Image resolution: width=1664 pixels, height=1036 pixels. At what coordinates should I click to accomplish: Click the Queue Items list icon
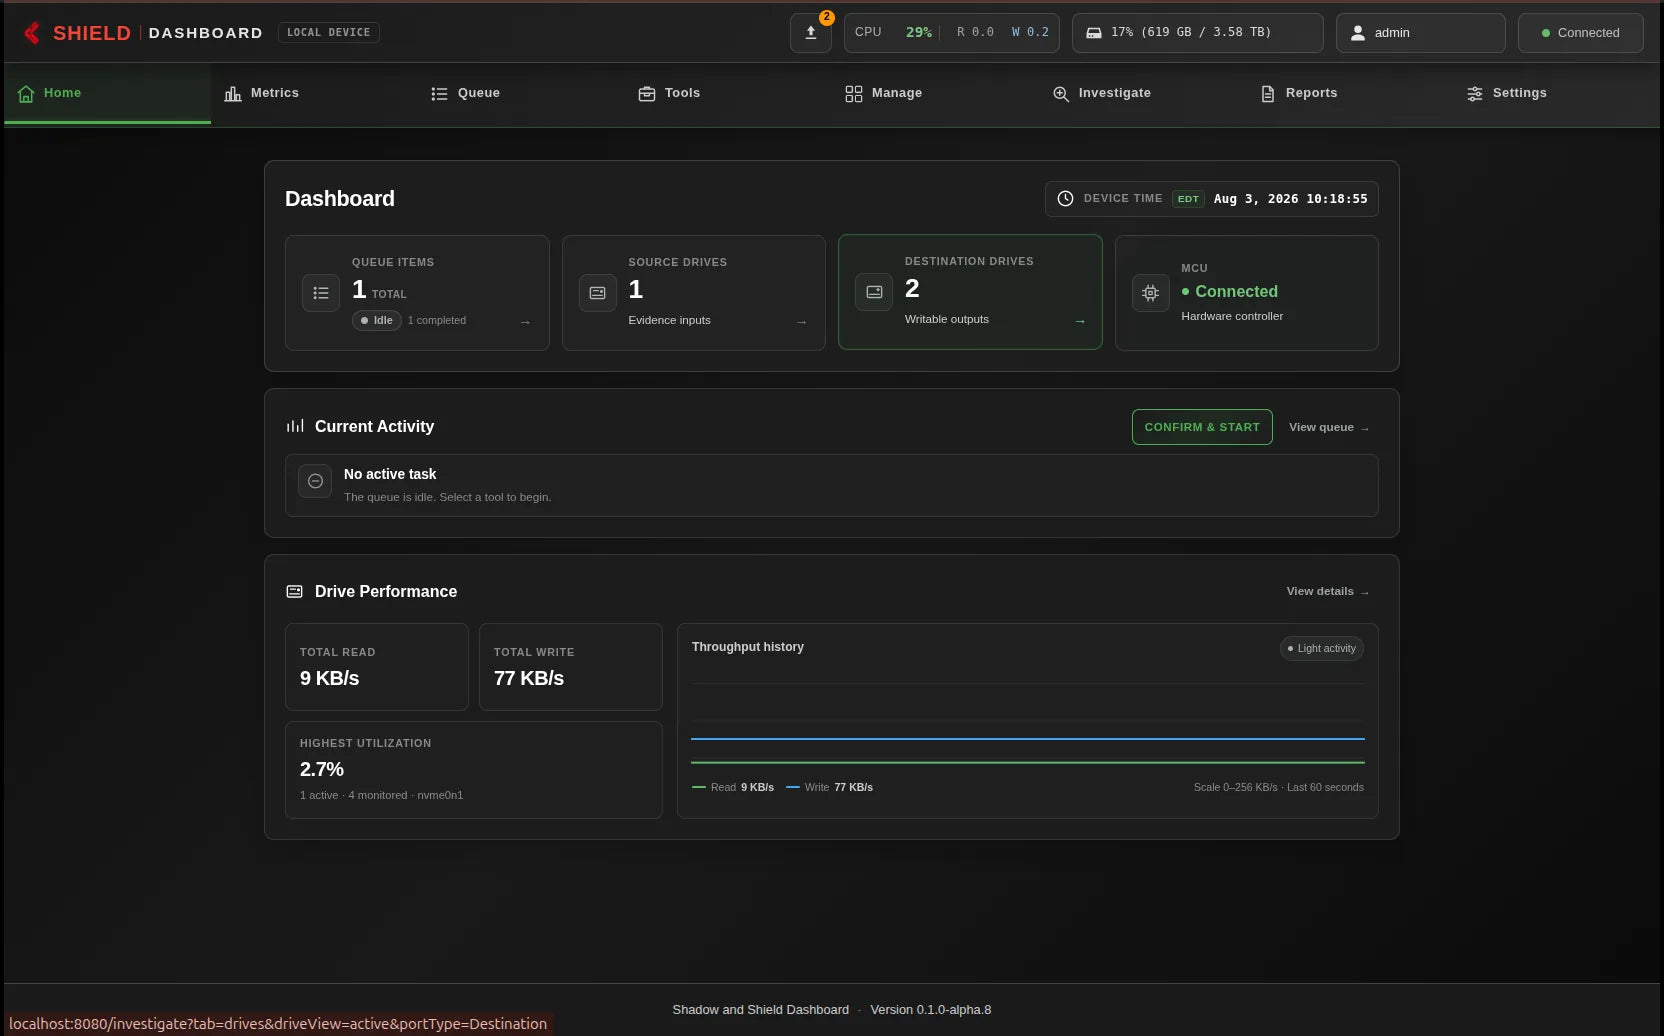(x=321, y=293)
